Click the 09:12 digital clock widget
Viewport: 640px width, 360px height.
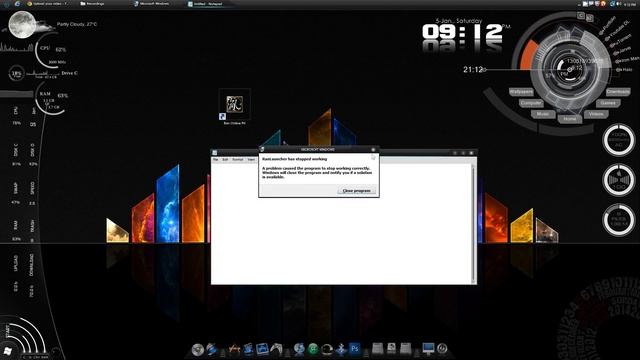tap(463, 32)
